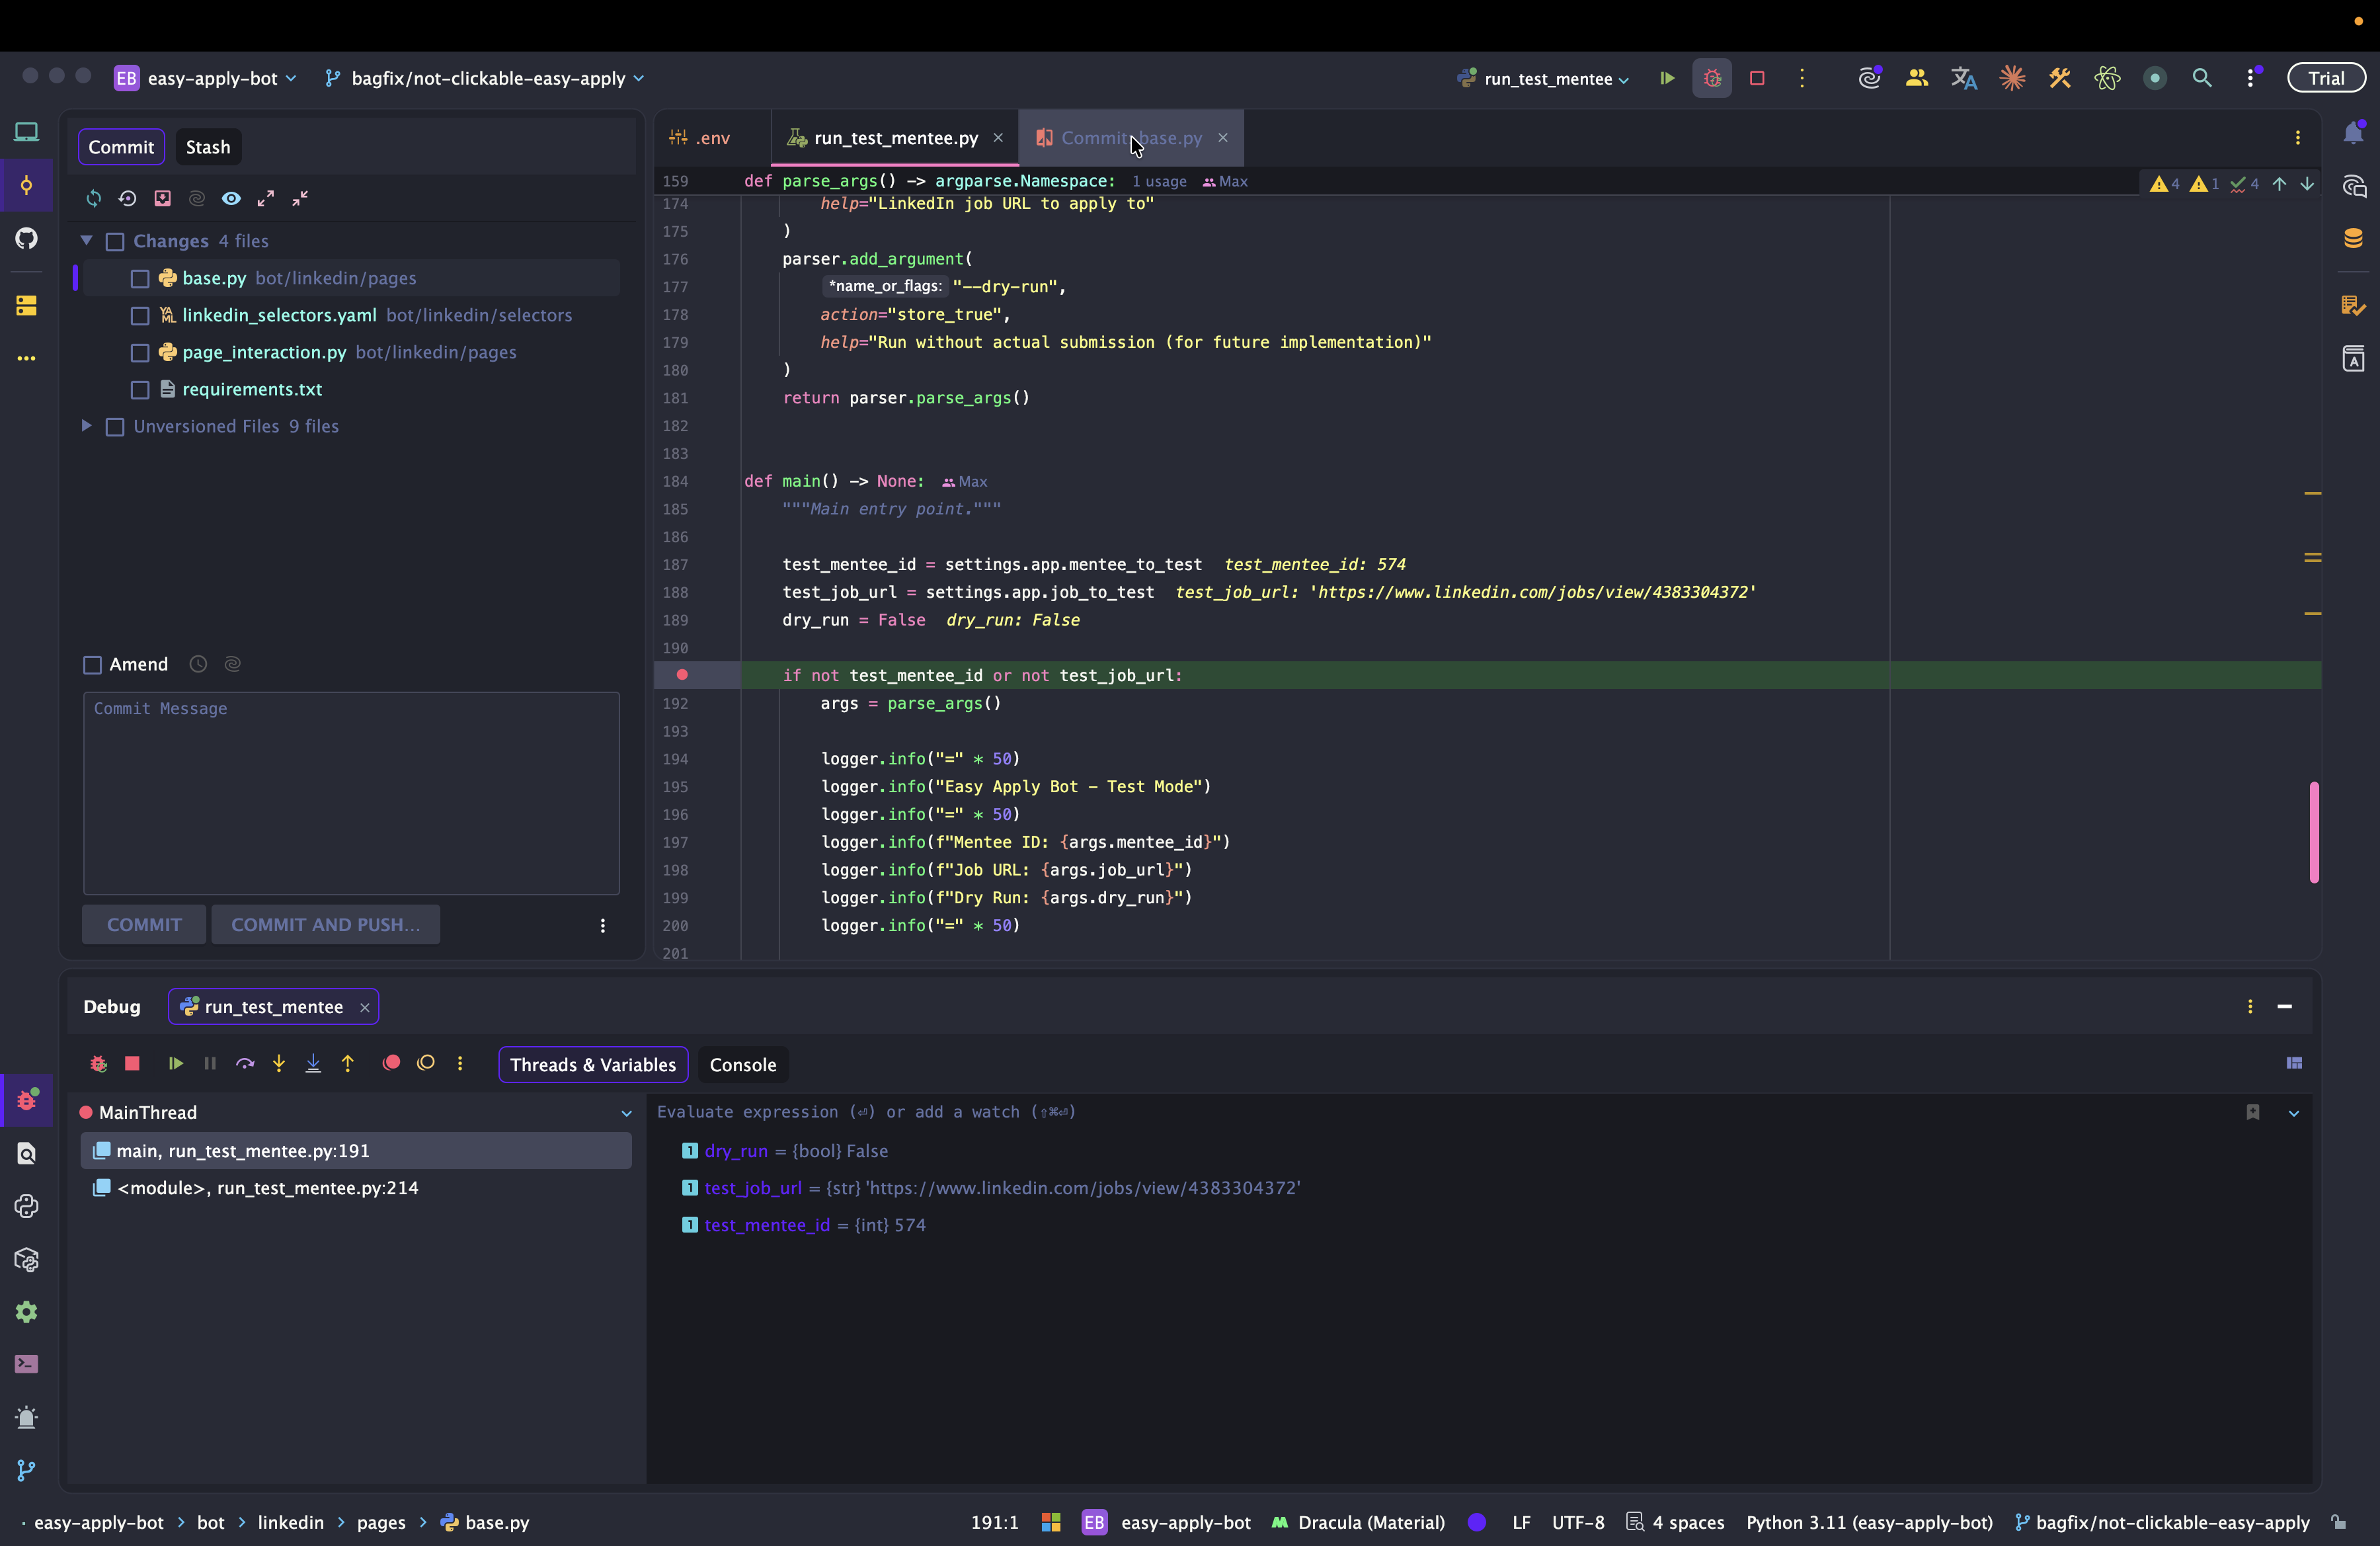Screen dimensions: 2380x1546
Task: Click the pink editor scrollbar thumb
Action: pos(2313,832)
